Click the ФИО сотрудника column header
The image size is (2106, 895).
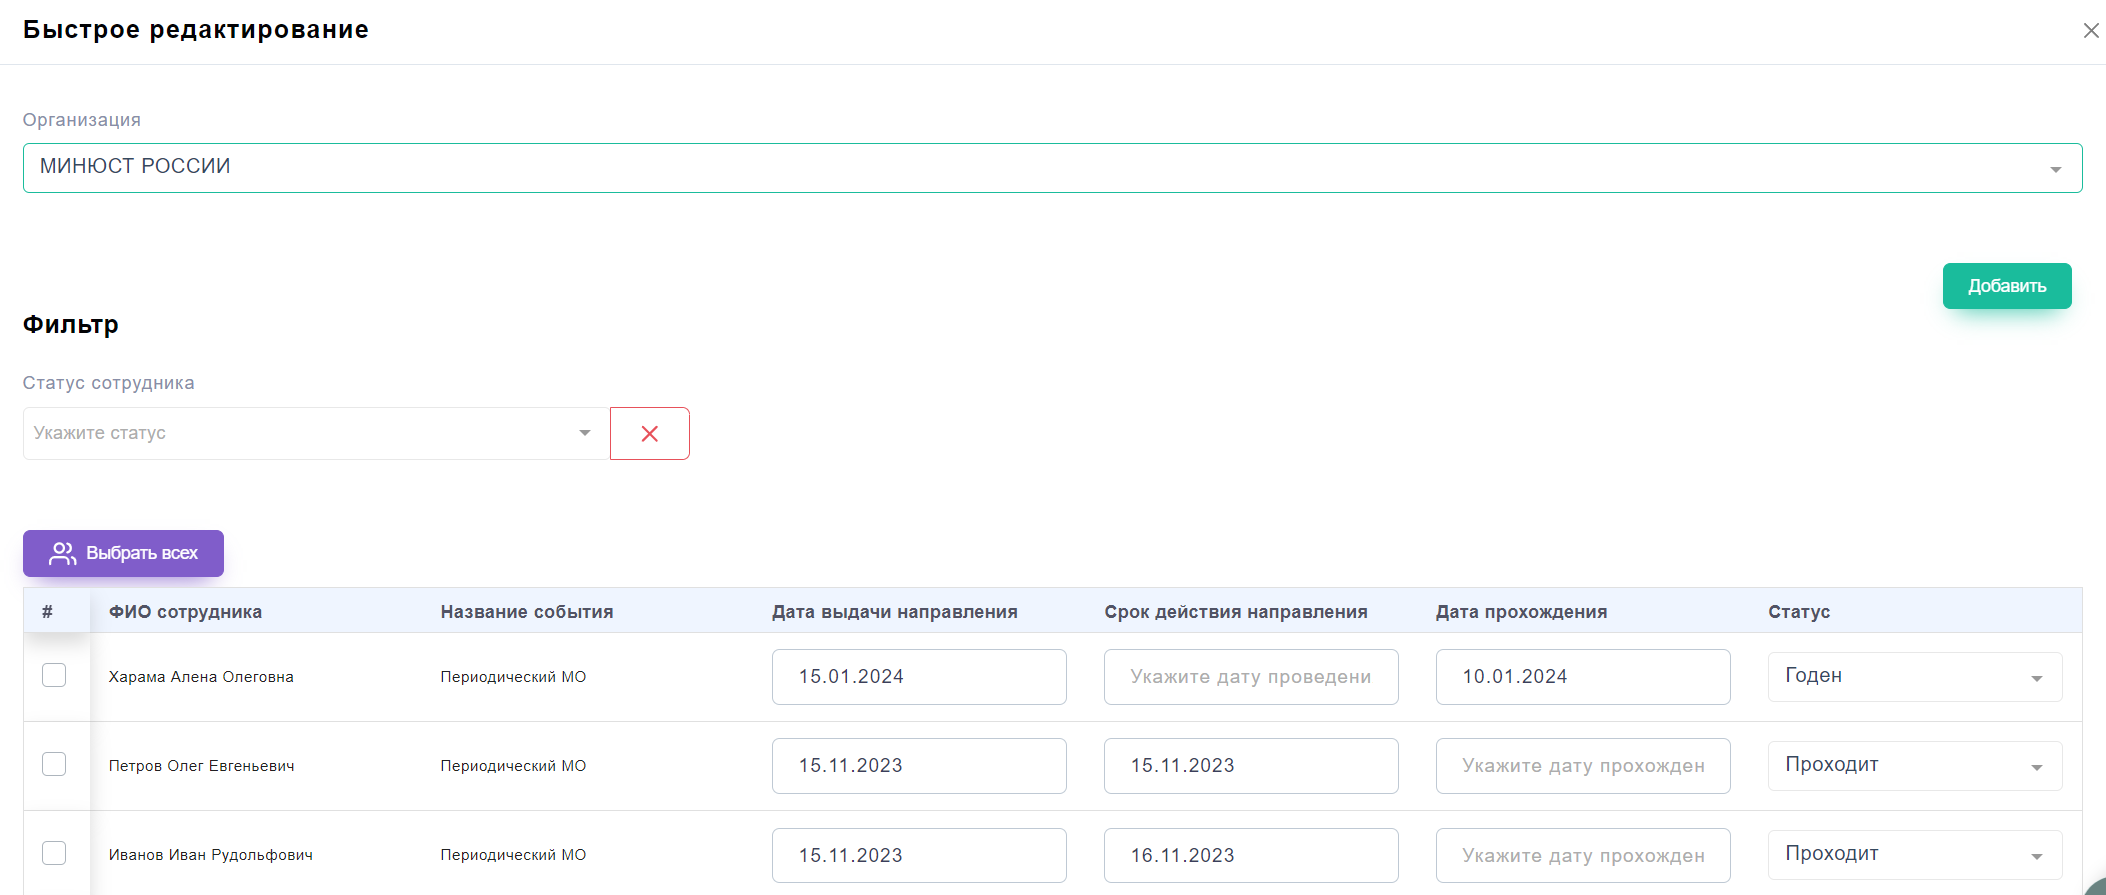pyautogui.click(x=185, y=612)
